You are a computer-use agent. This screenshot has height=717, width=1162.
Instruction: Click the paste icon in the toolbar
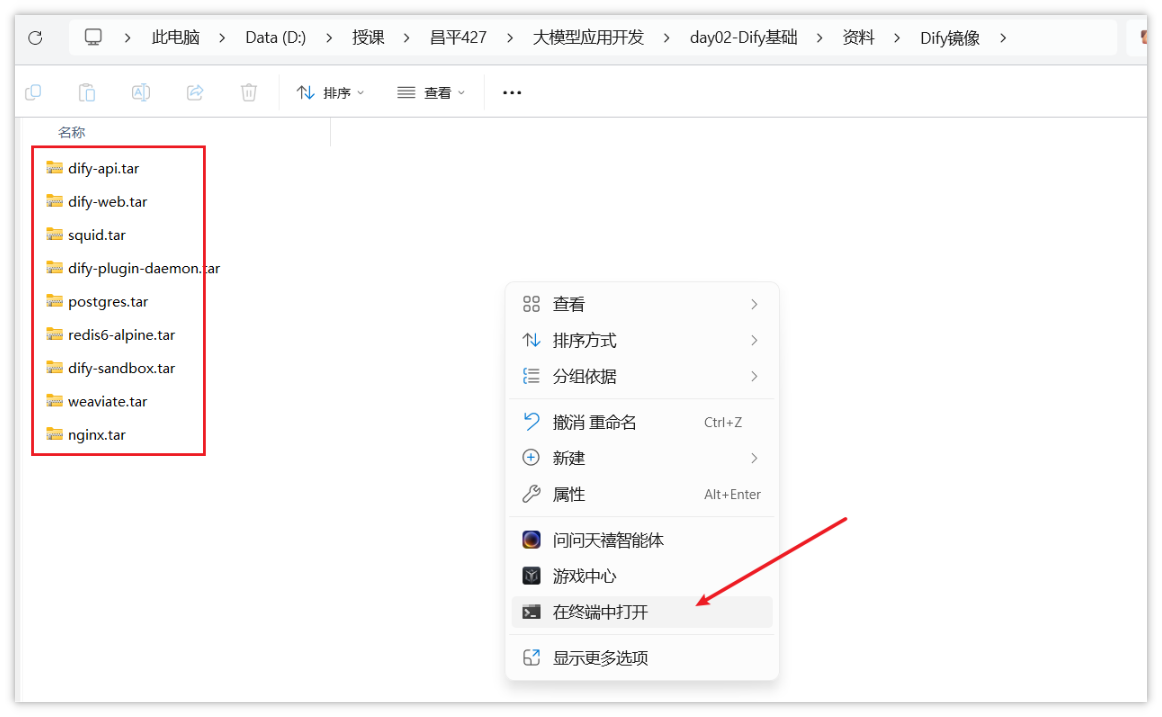87,93
